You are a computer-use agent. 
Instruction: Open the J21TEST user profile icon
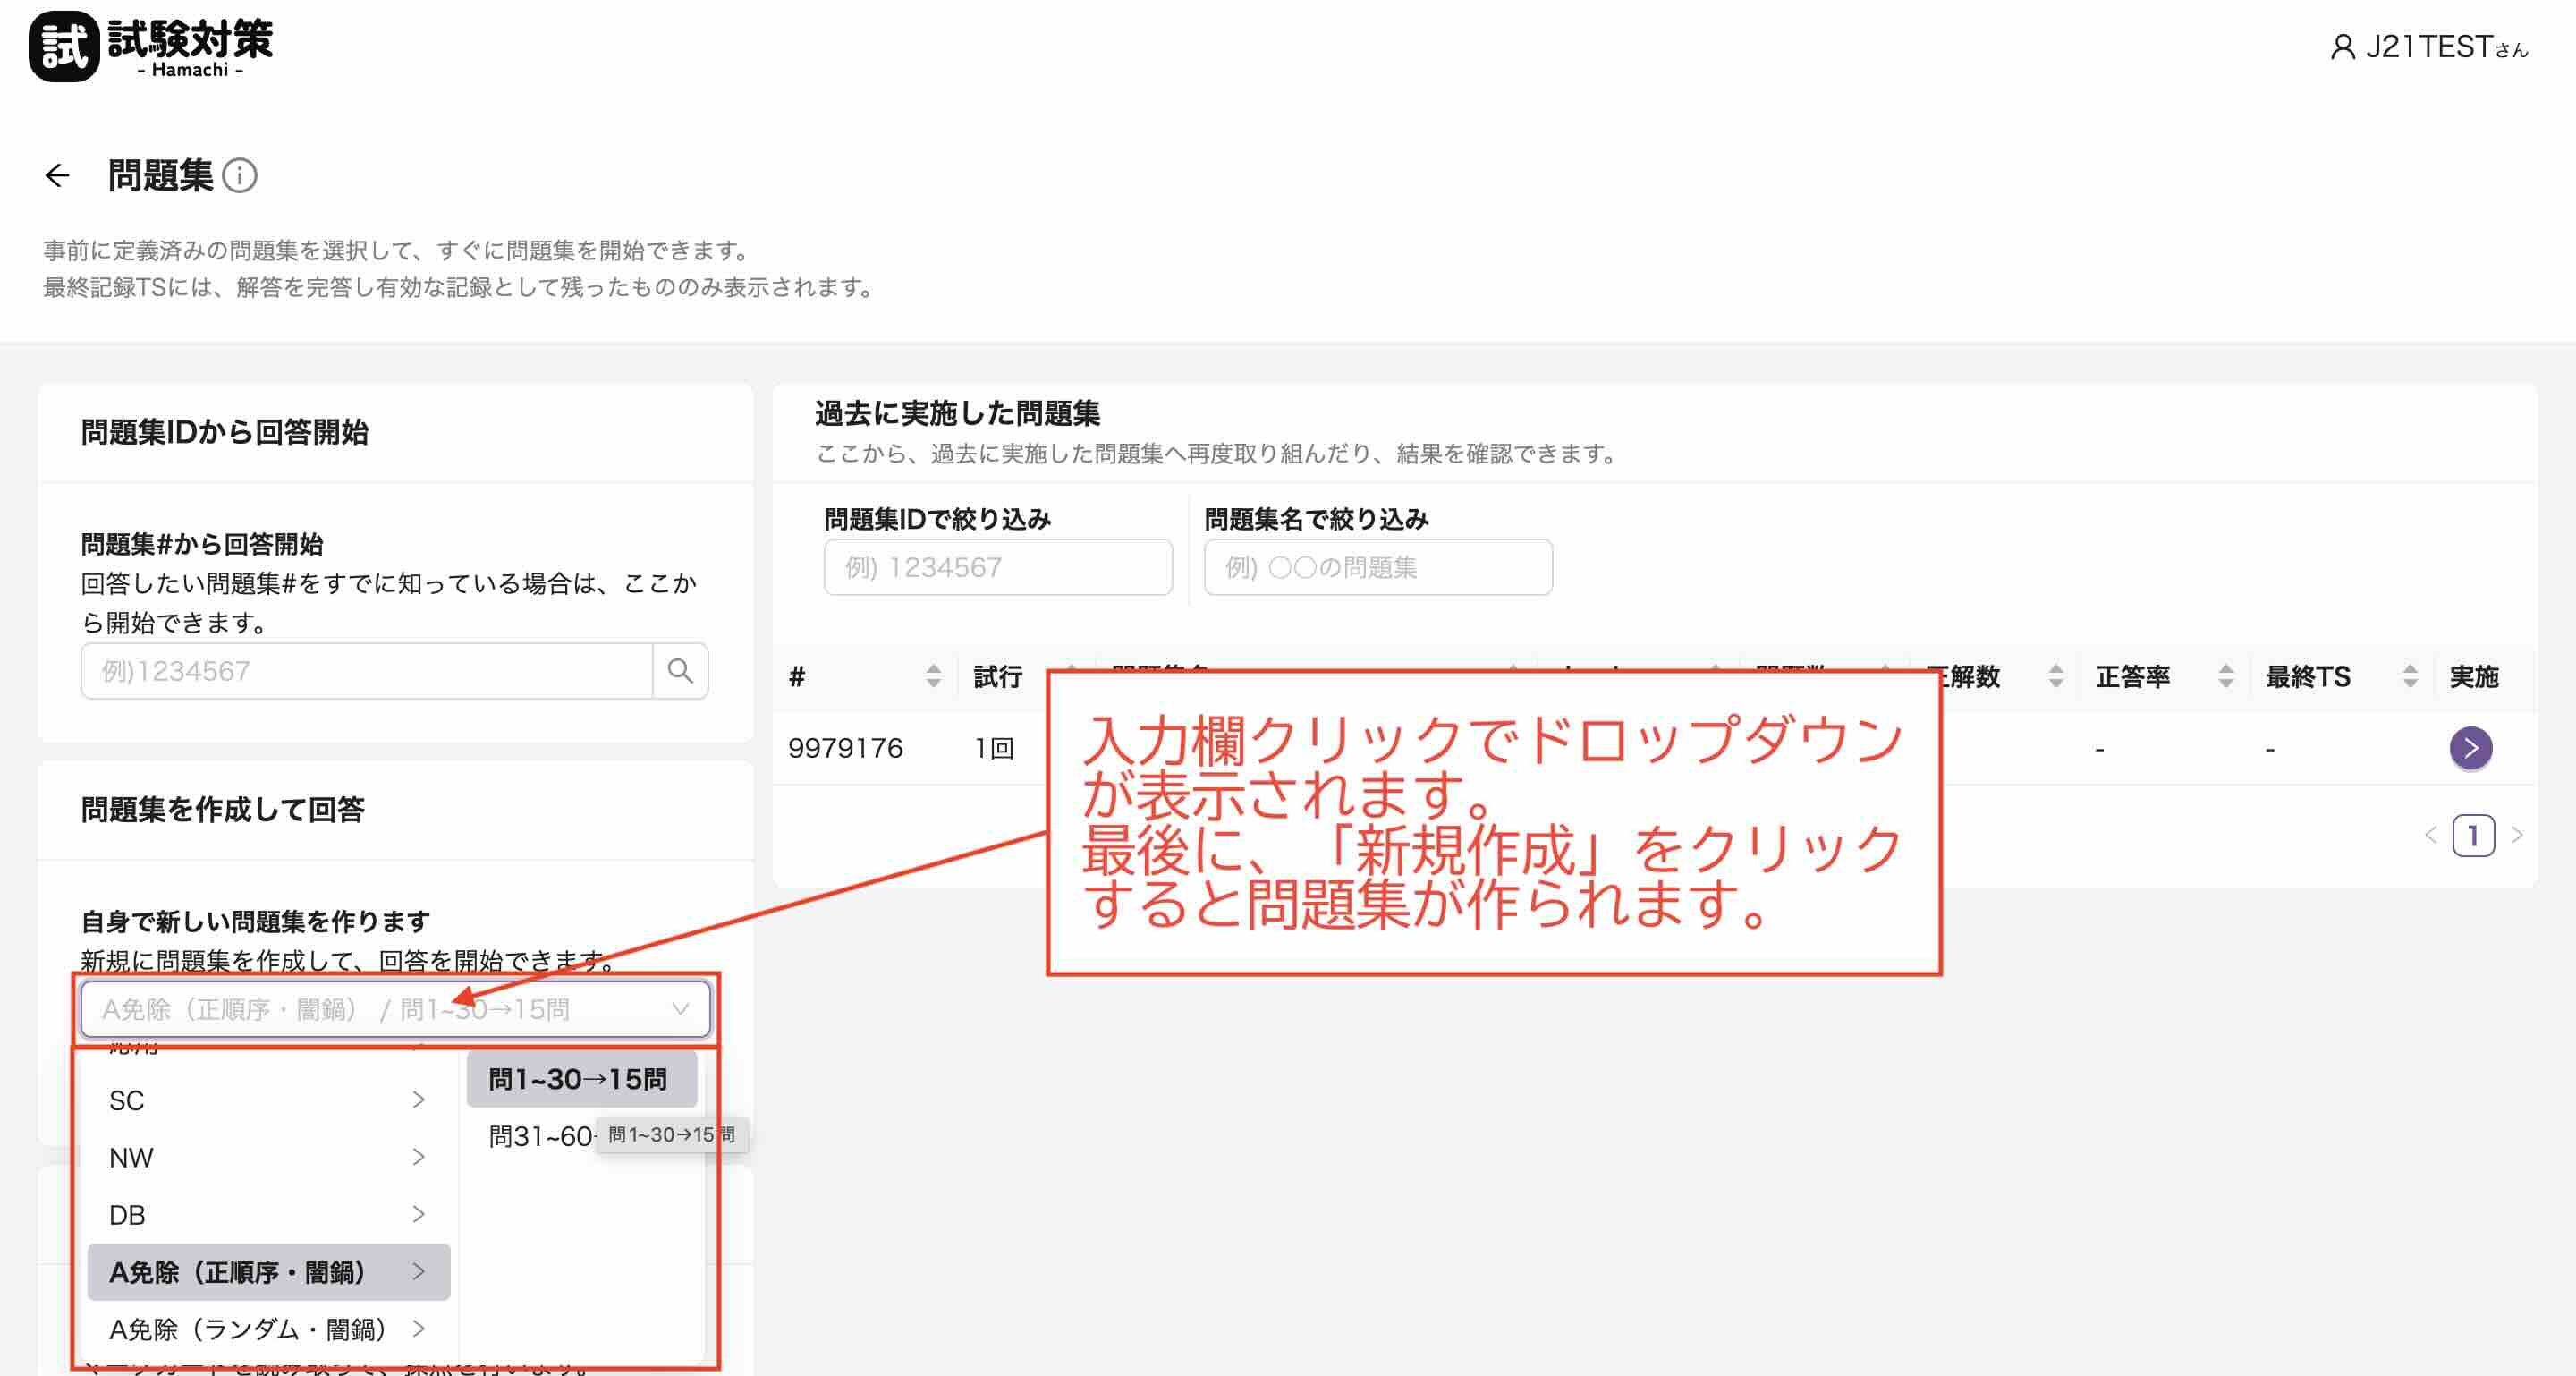pyautogui.click(x=2342, y=47)
